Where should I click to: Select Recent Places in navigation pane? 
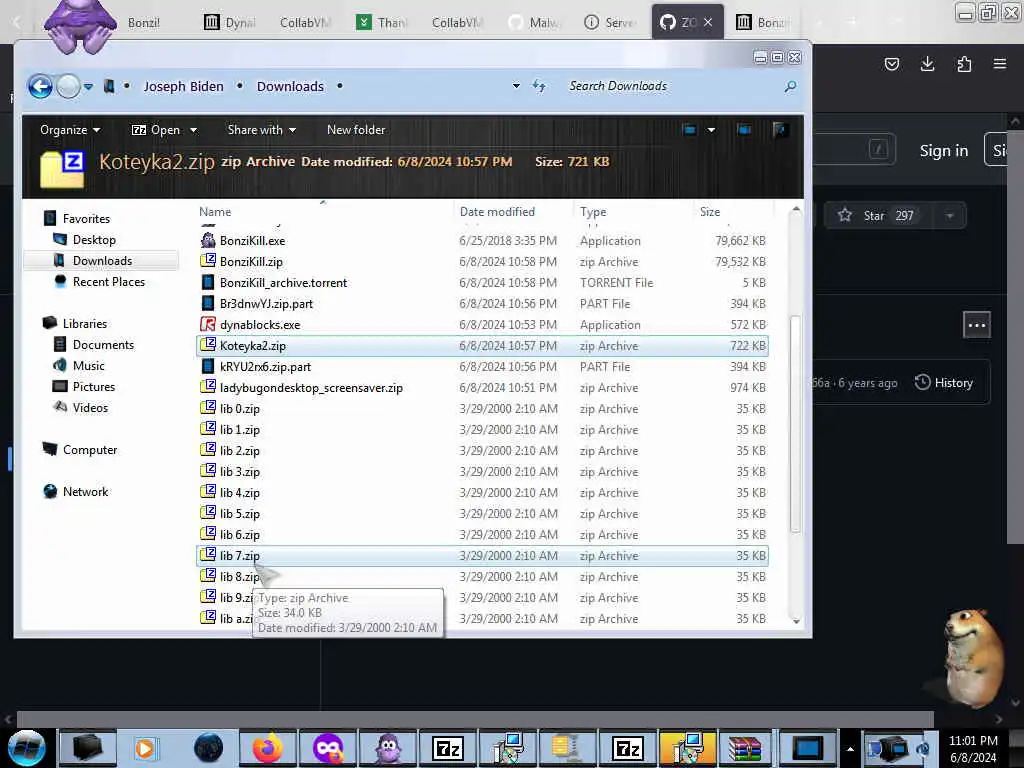pos(109,281)
